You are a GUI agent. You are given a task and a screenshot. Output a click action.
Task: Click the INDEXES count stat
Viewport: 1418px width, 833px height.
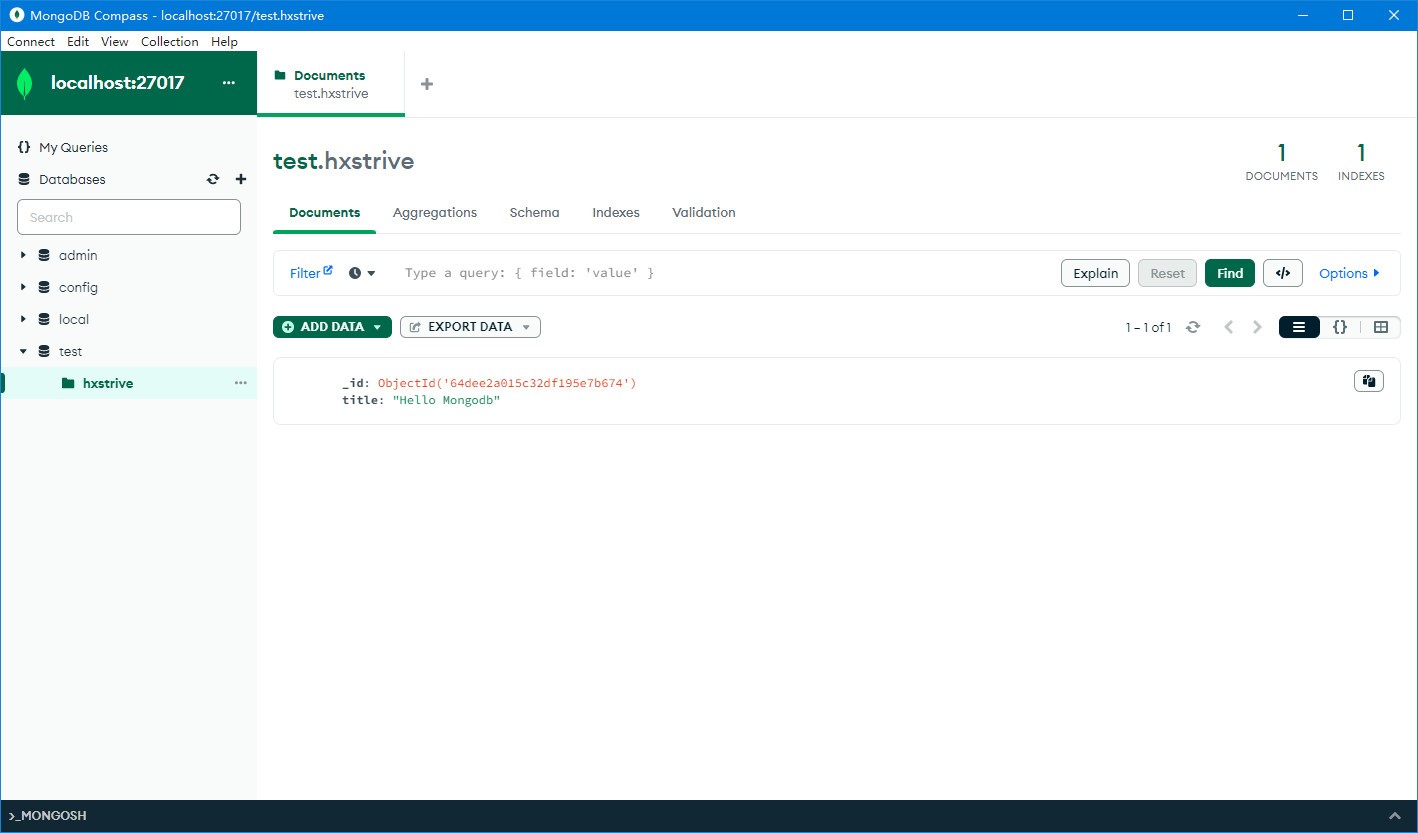tap(1361, 162)
